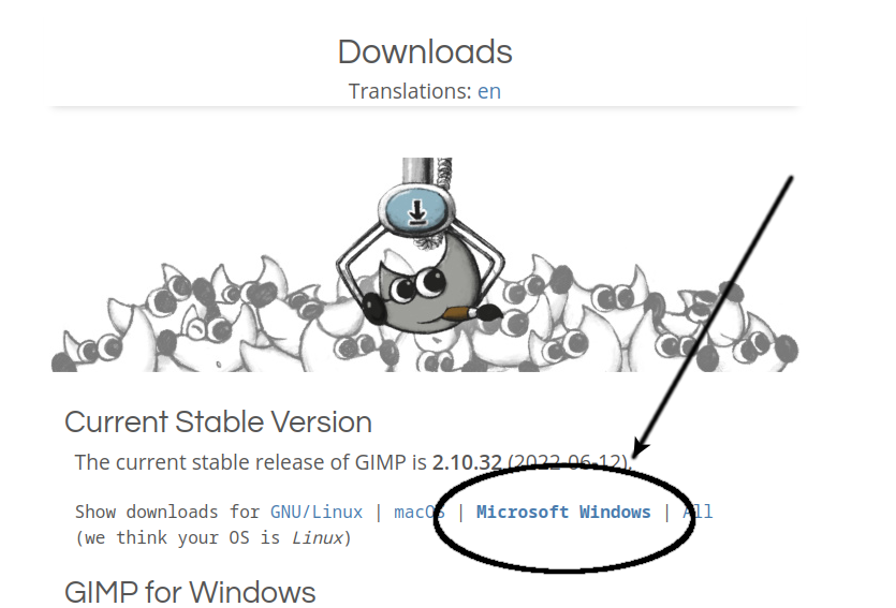The height and width of the screenshot is (608, 896).
Task: Click the Downloads page title
Action: coord(425,52)
